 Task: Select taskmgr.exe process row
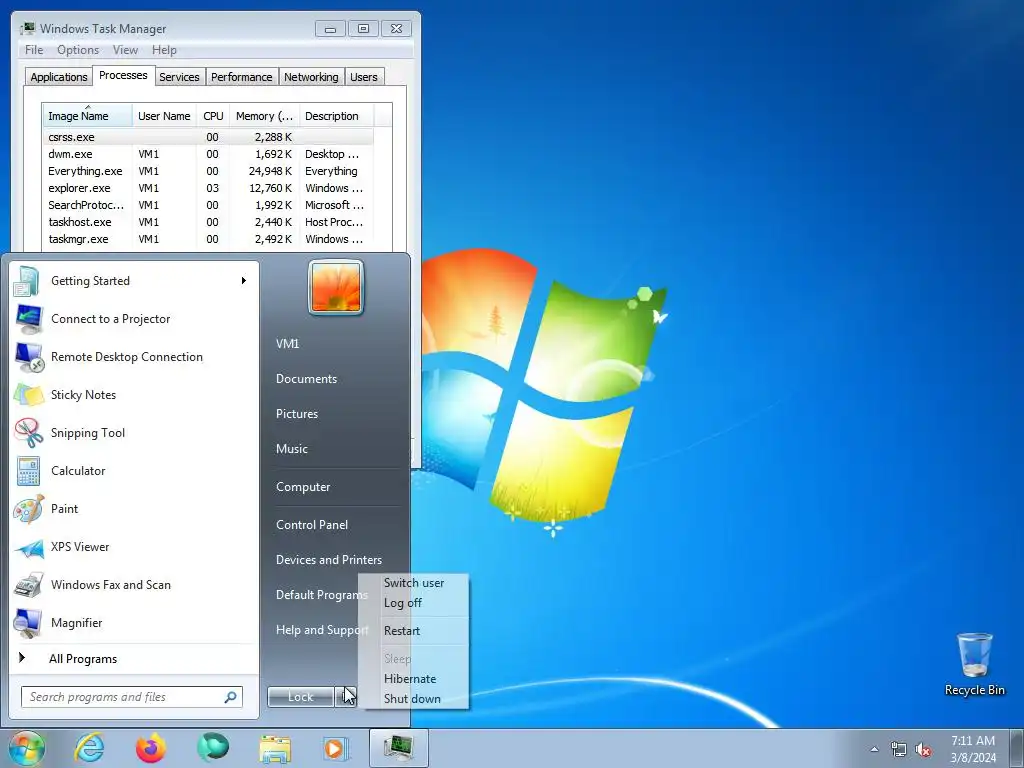[x=208, y=239]
